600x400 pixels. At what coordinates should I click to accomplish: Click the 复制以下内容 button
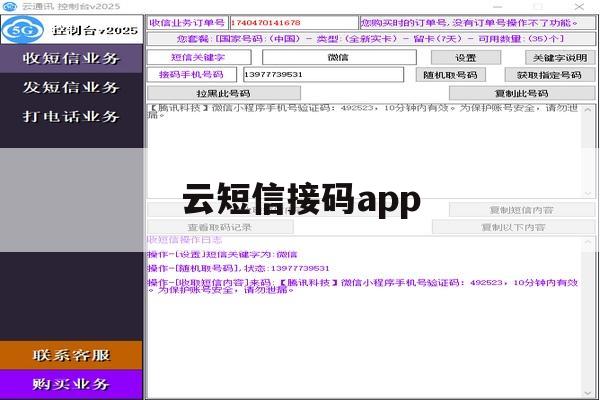click(514, 227)
